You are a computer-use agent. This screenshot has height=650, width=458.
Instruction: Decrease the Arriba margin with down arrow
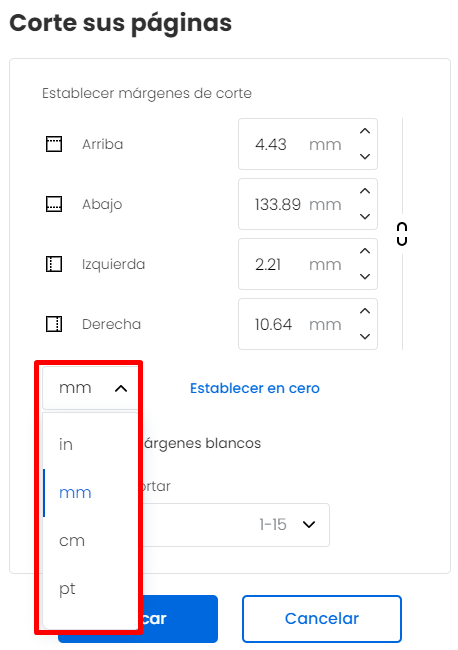tap(365, 156)
